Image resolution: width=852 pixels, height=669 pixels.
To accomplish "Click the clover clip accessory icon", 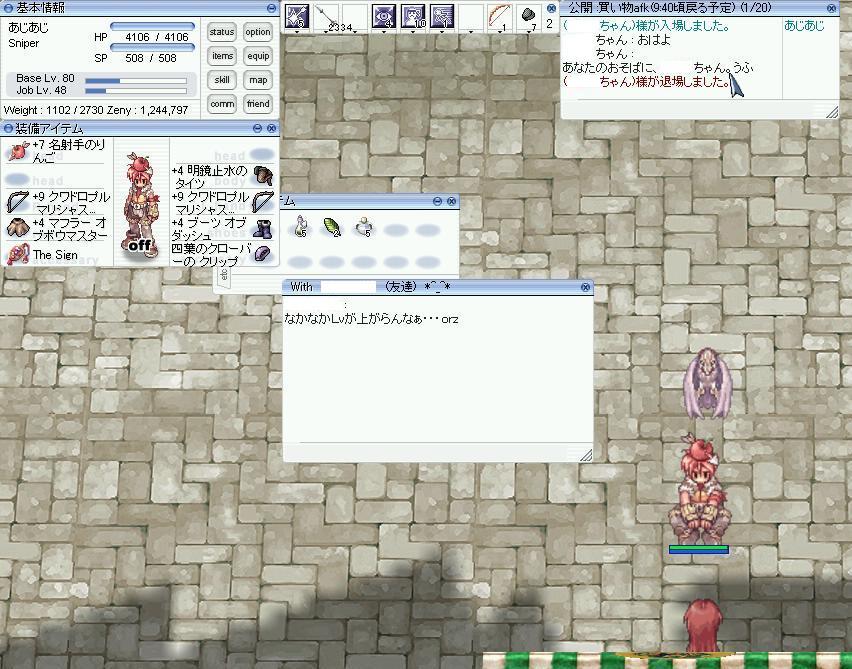I will pos(264,254).
